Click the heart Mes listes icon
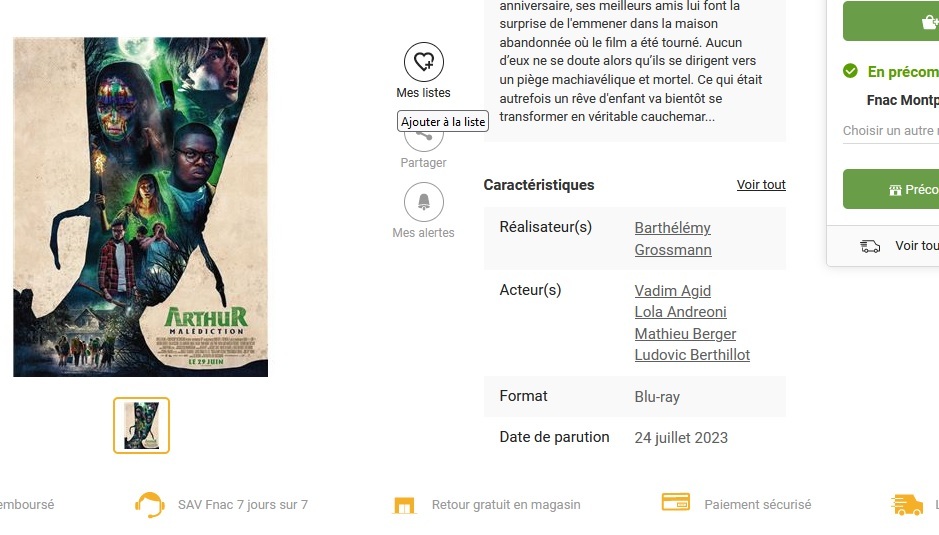 423,62
